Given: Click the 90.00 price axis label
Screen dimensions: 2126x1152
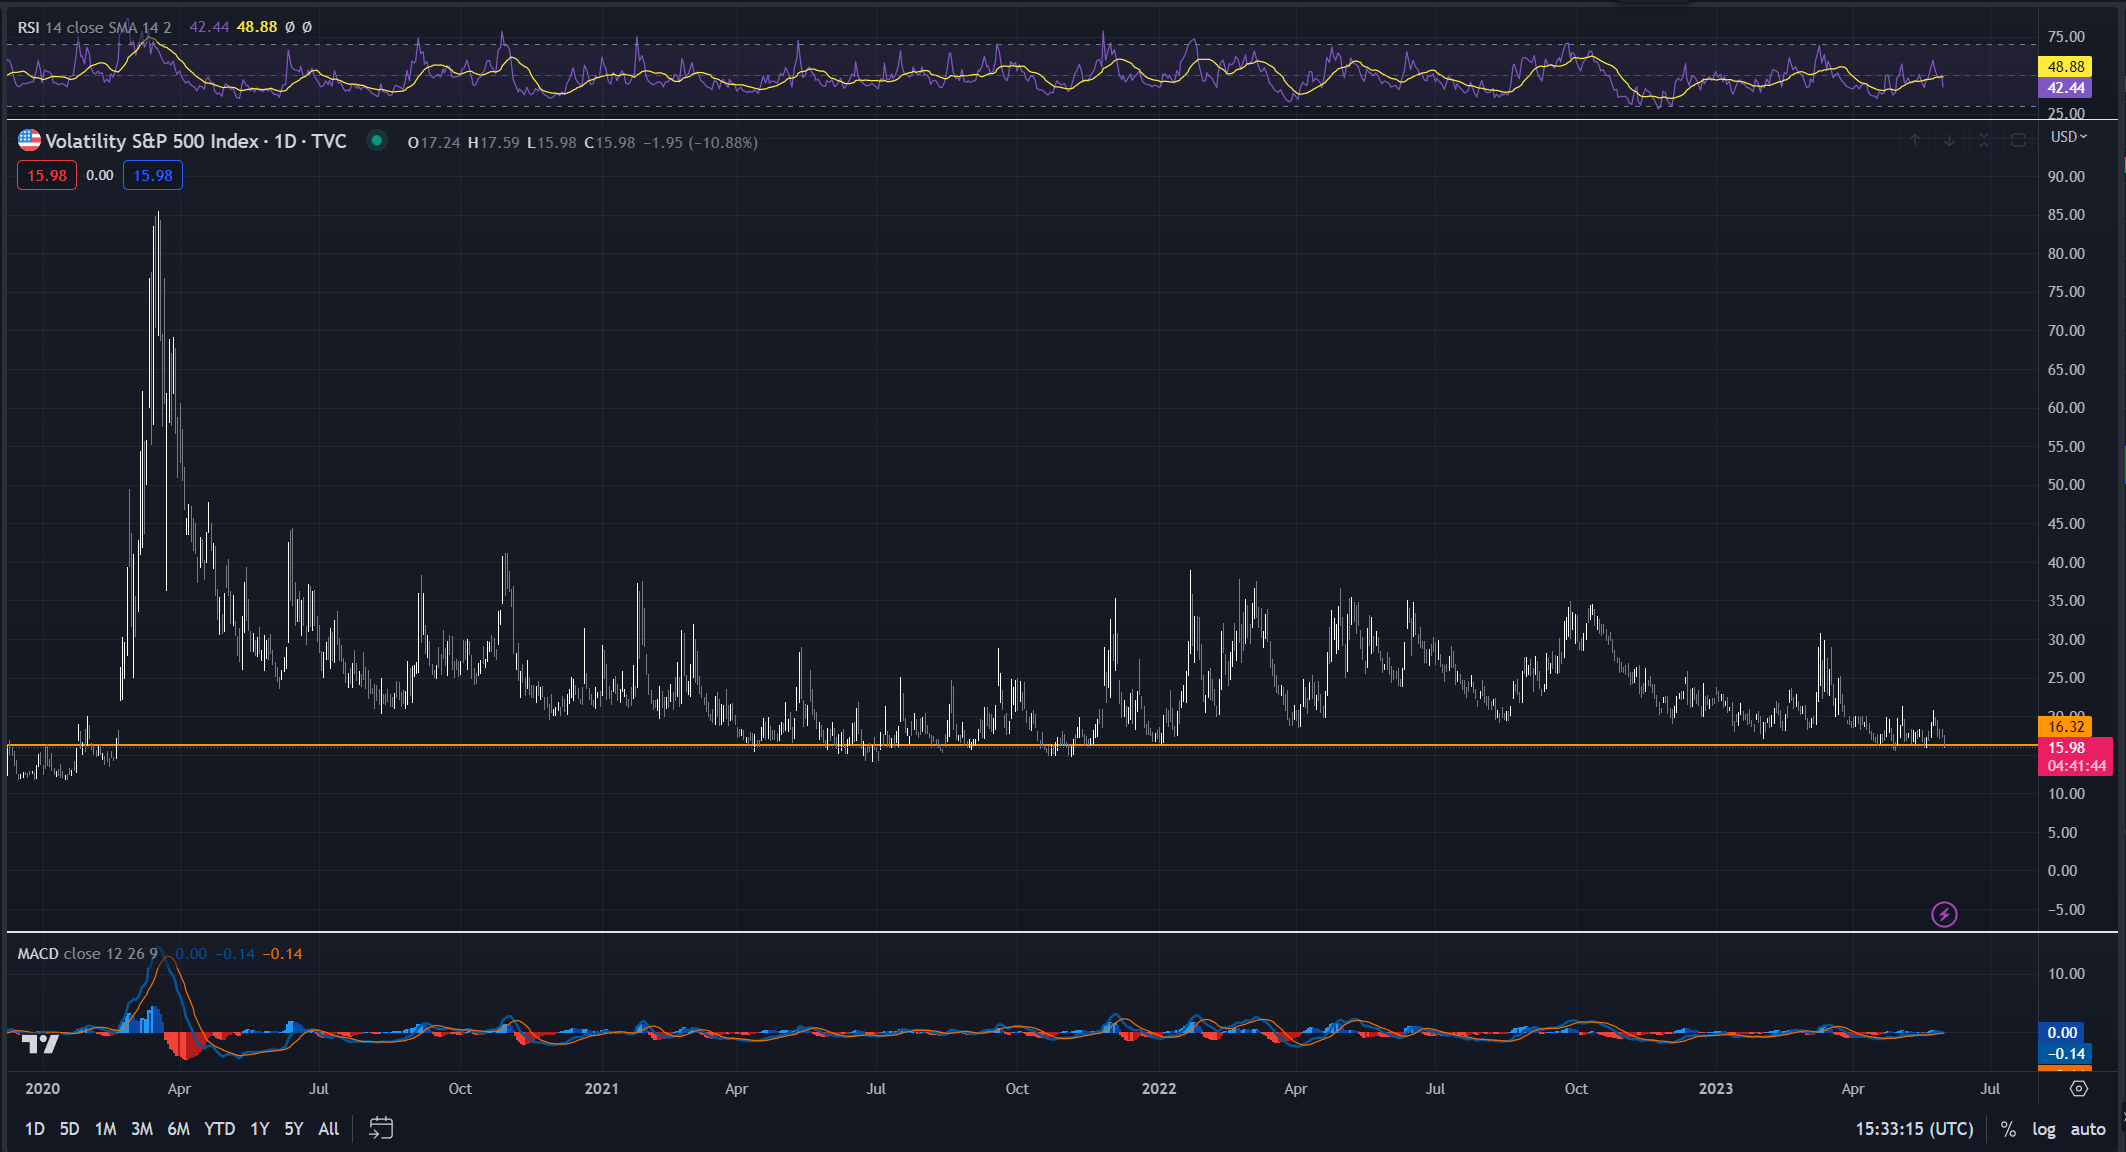Looking at the screenshot, I should pyautogui.click(x=2066, y=177).
